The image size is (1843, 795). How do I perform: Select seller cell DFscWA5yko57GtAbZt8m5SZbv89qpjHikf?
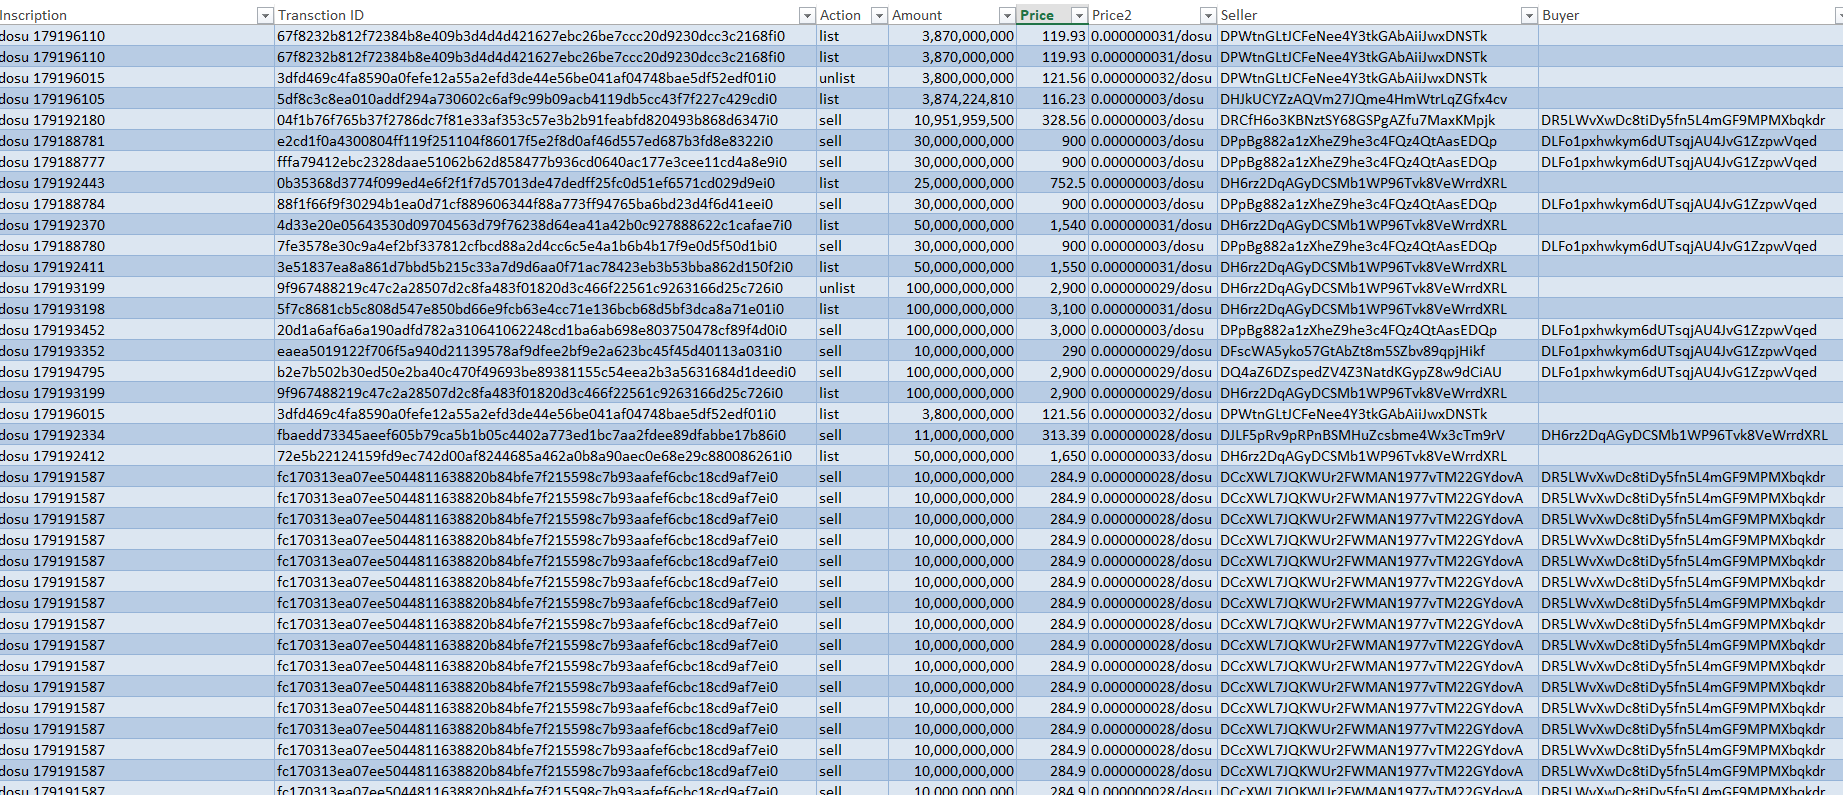[x=1378, y=351]
